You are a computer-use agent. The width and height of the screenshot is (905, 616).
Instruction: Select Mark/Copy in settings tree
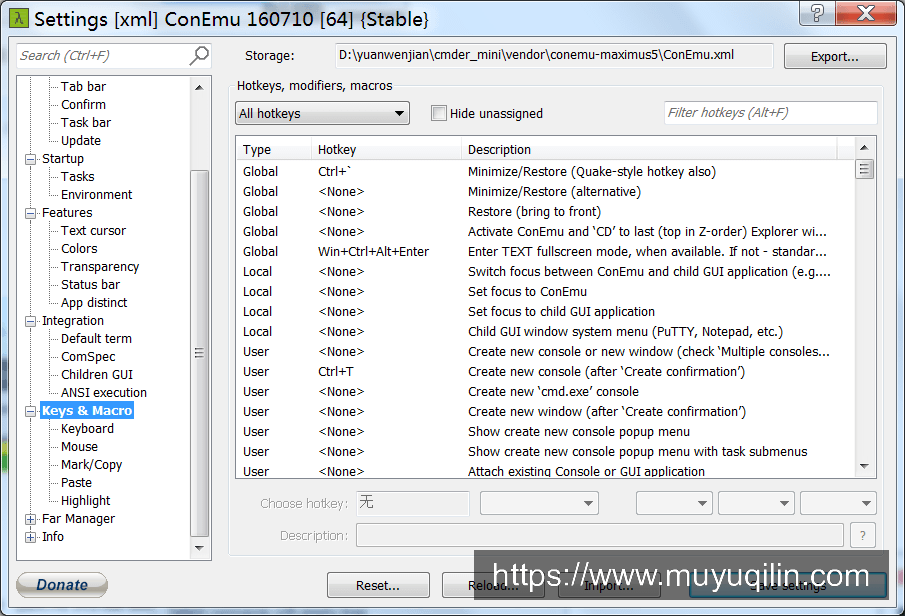click(x=91, y=465)
